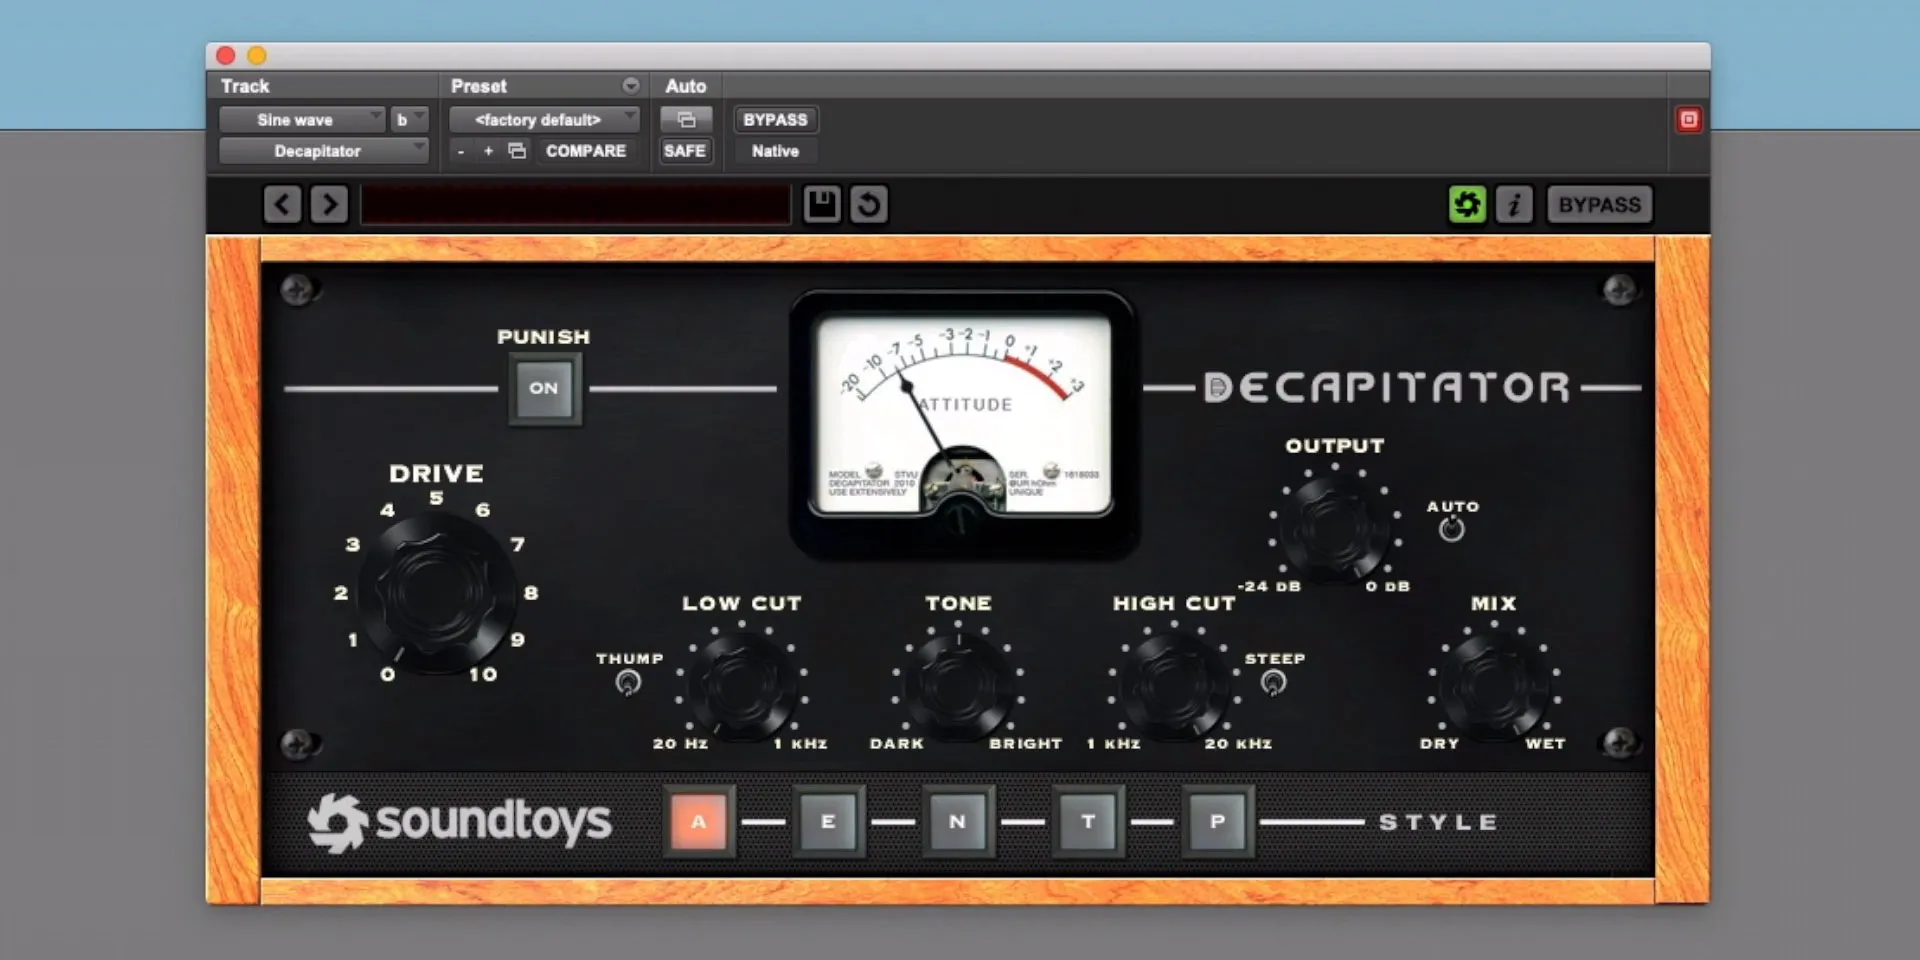Click the ATTITUDE VU meter
Viewport: 1920px width, 960px height.
coord(962,424)
